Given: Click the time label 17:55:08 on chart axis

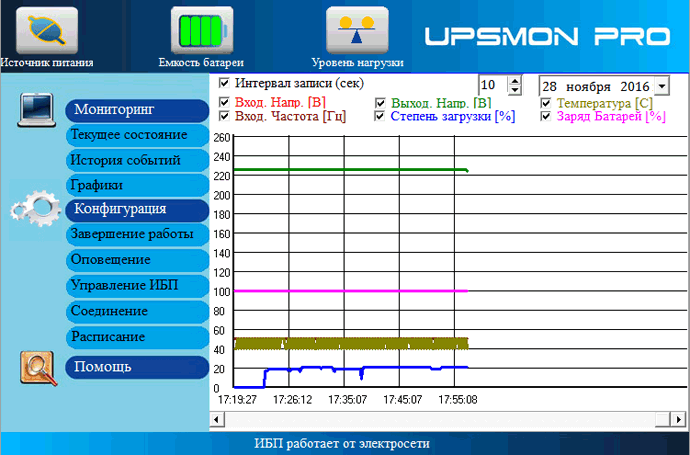Looking at the screenshot, I should point(458,400).
